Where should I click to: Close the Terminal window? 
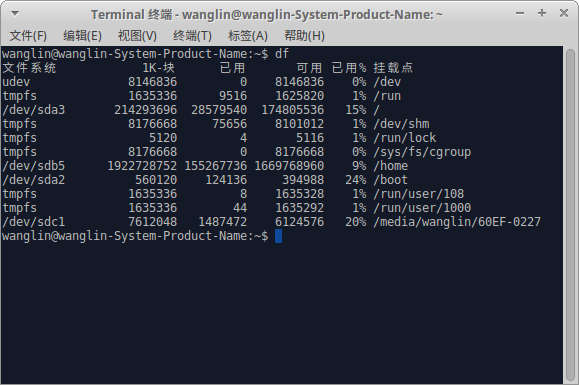(564, 13)
